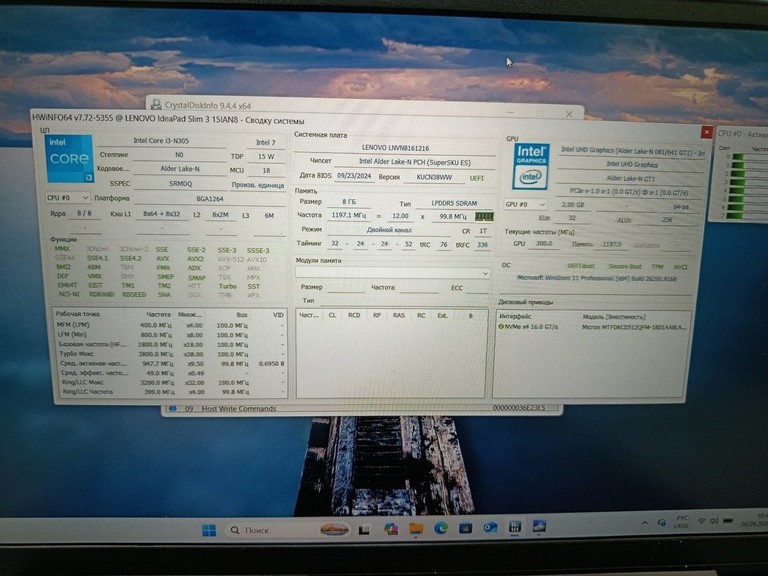This screenshot has width=768, height=576.
Task: Click the search highlight image in taskbar search
Action: pyautogui.click(x=335, y=529)
